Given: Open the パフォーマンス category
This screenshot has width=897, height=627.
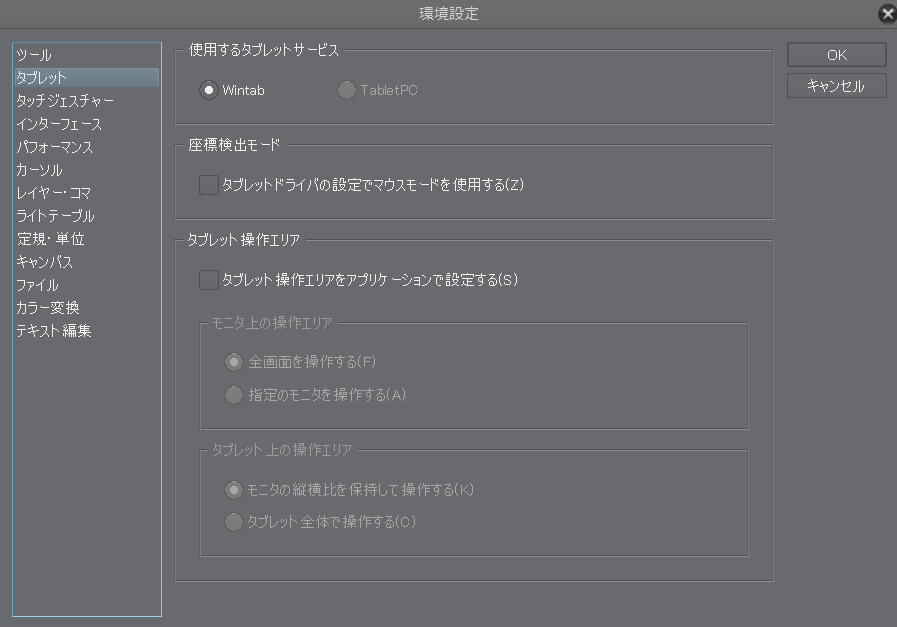Looking at the screenshot, I should (x=55, y=147).
